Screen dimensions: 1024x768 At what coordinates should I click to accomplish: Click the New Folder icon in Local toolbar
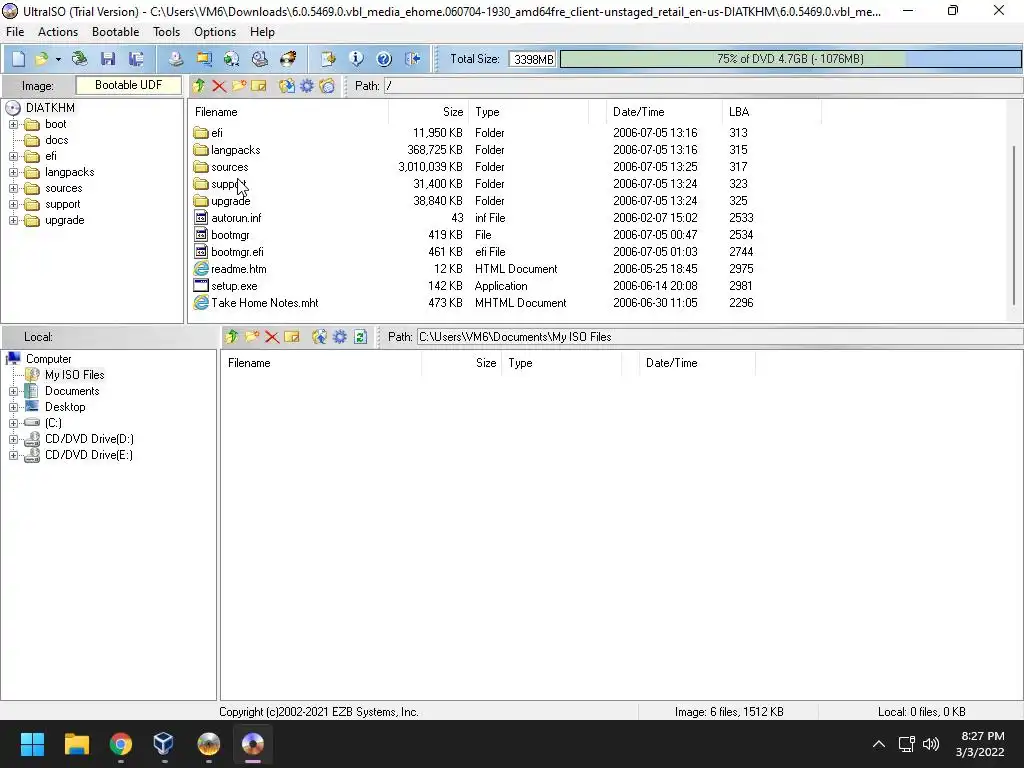[x=251, y=337]
